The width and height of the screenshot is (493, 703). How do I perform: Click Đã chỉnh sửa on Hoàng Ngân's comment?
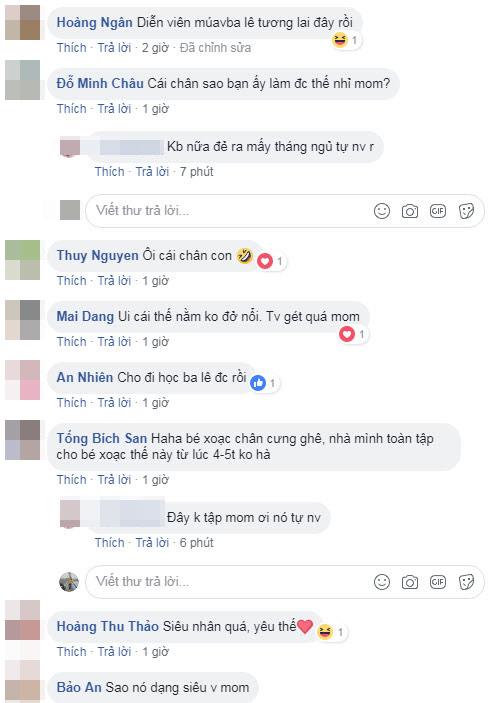[215, 48]
